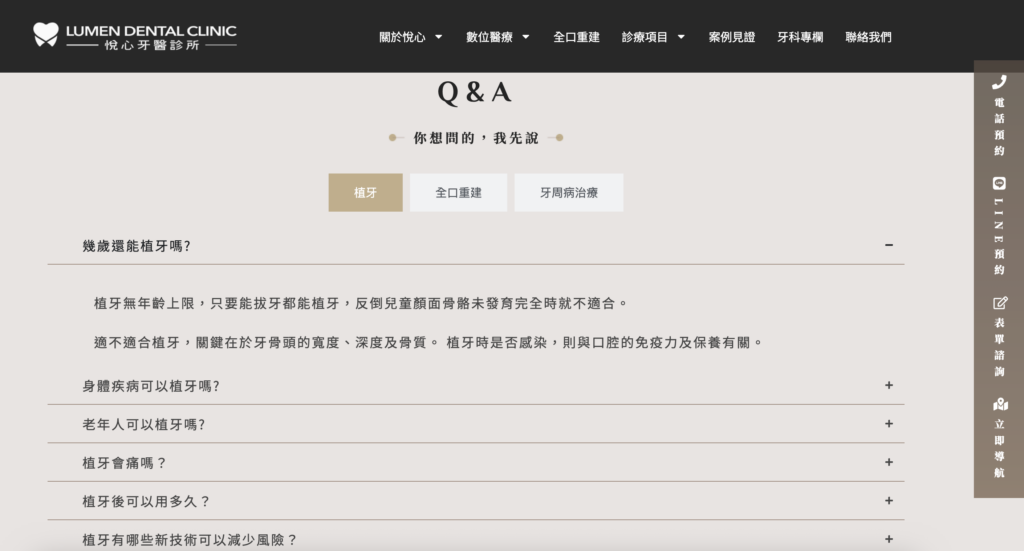This screenshot has width=1024, height=551.
Task: Go to 全口重建 in the top navigation
Action: [576, 37]
